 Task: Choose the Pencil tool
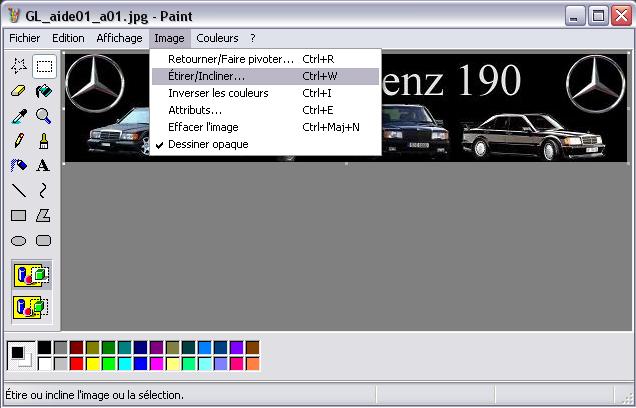pos(19,141)
